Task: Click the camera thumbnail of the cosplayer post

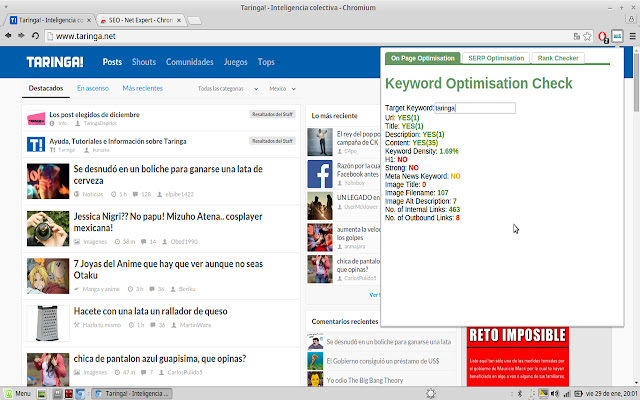Action: click(48, 229)
